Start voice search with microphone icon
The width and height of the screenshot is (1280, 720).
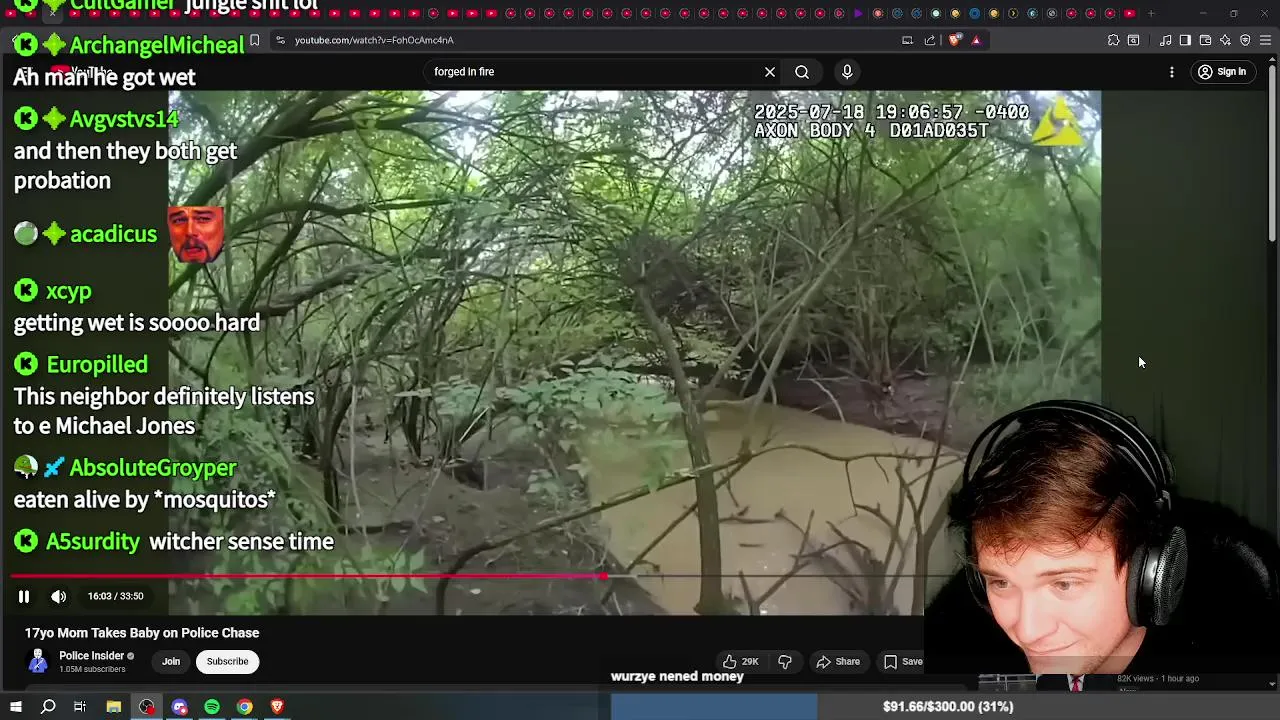click(x=847, y=72)
